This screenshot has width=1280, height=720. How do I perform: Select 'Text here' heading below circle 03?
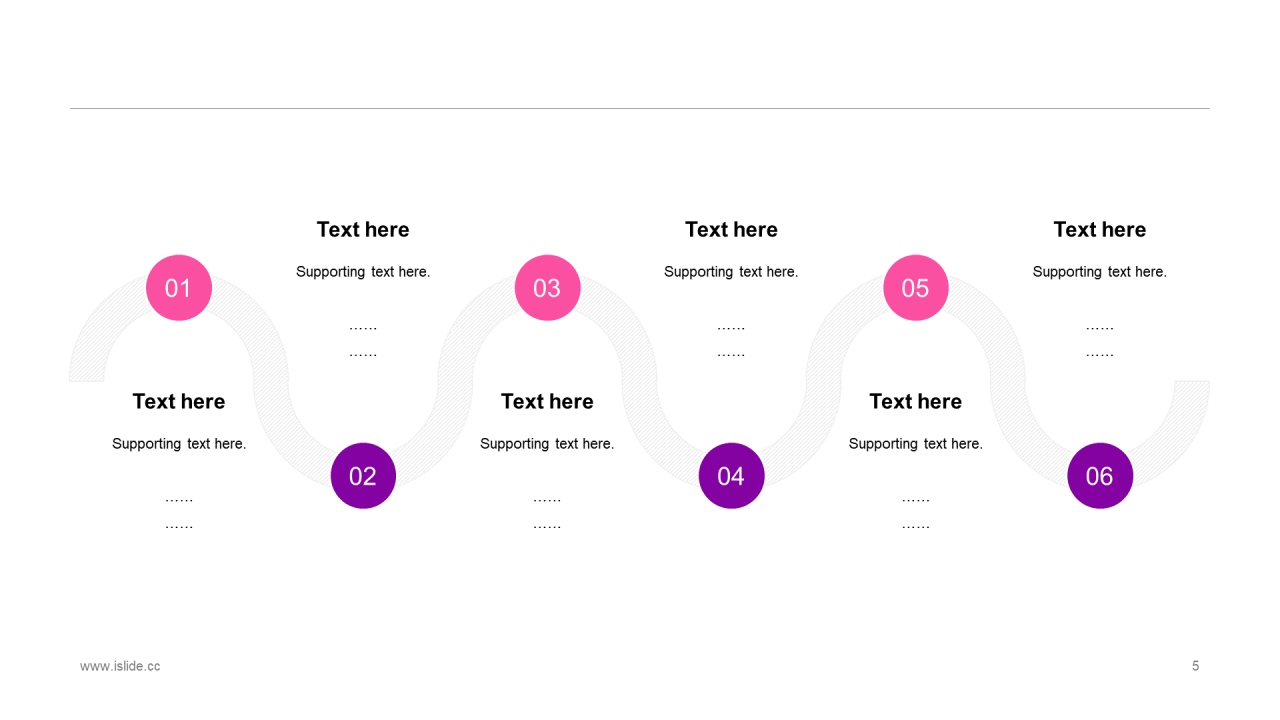547,401
